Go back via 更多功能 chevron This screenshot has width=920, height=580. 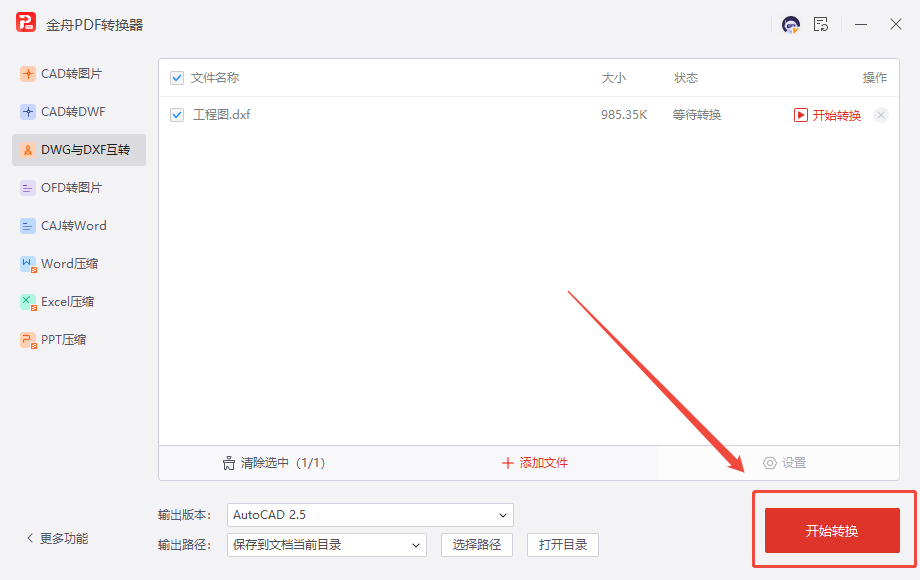(30, 538)
